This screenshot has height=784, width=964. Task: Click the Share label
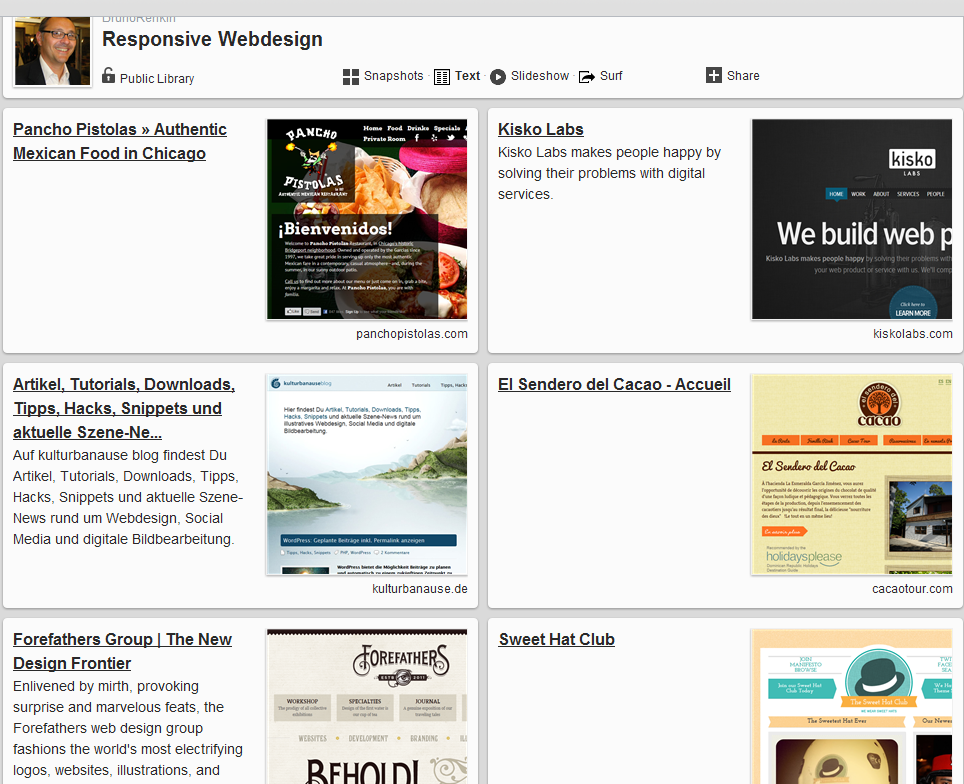click(743, 76)
